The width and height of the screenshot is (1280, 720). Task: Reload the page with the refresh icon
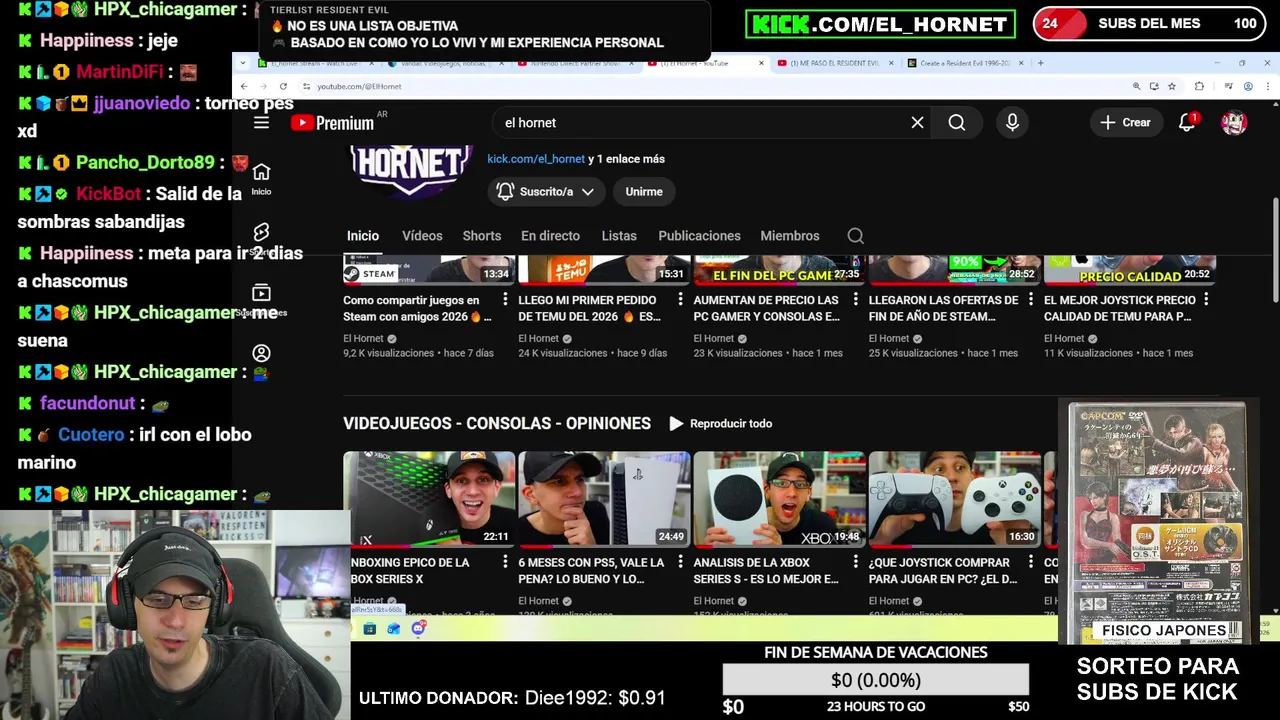point(283,86)
